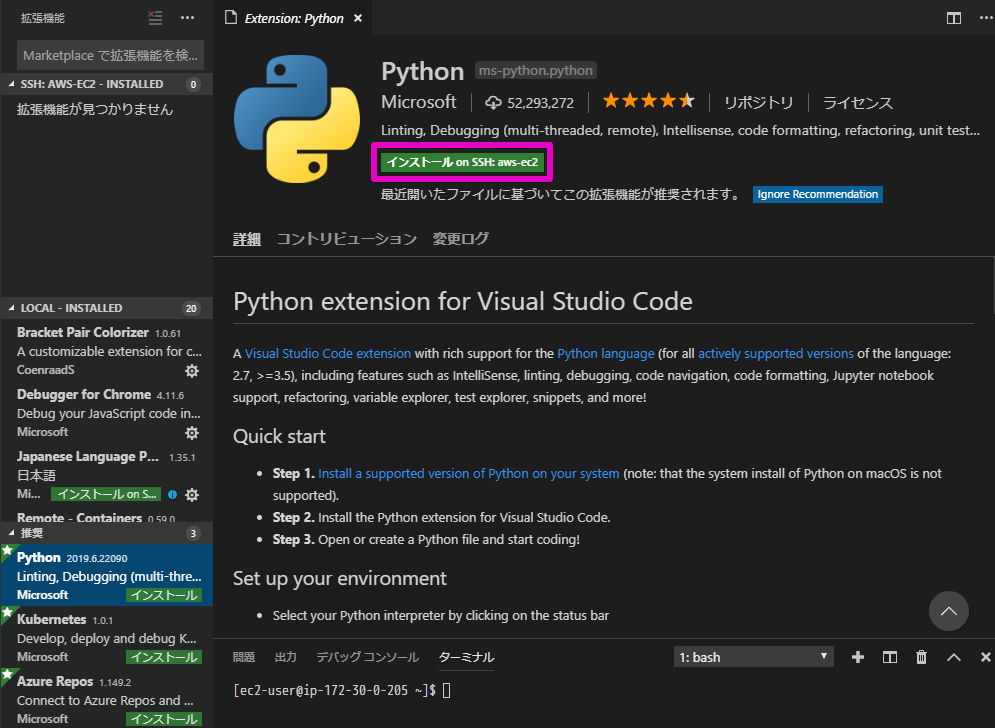
Task: Create a new terminal with the plus icon
Action: pyautogui.click(x=857, y=657)
